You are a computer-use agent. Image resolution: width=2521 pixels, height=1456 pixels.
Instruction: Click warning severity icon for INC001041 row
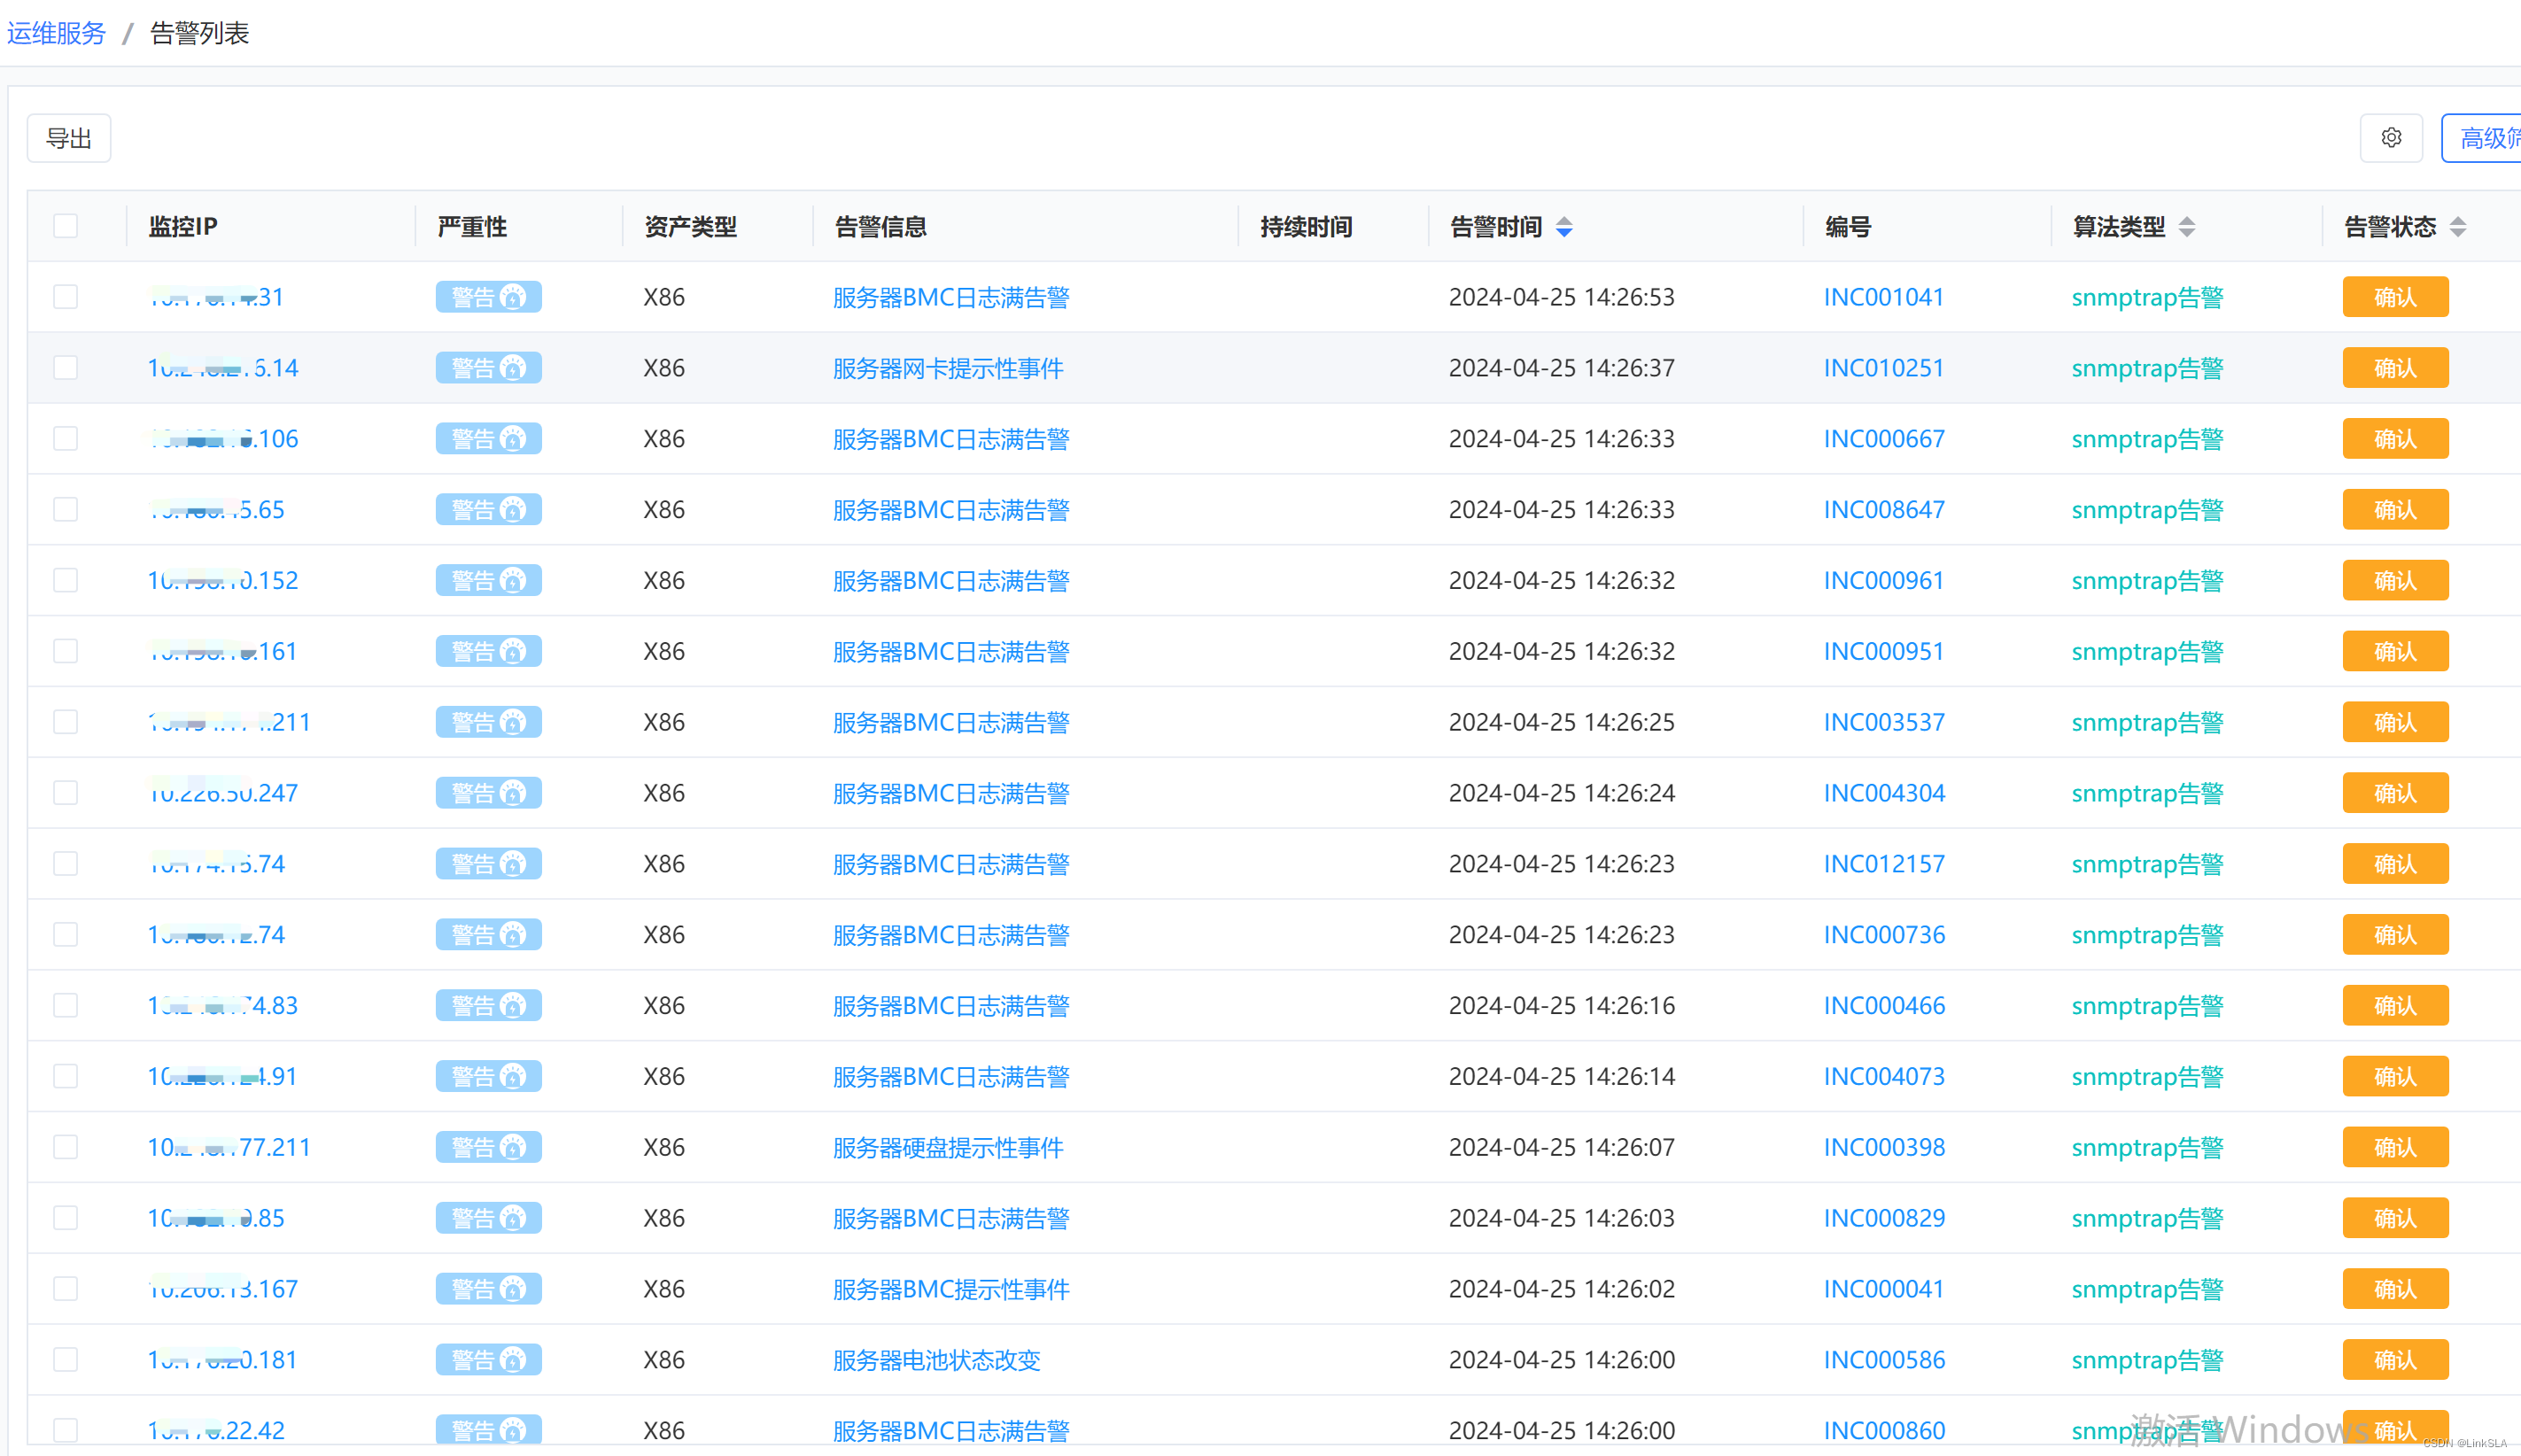pyautogui.click(x=513, y=297)
